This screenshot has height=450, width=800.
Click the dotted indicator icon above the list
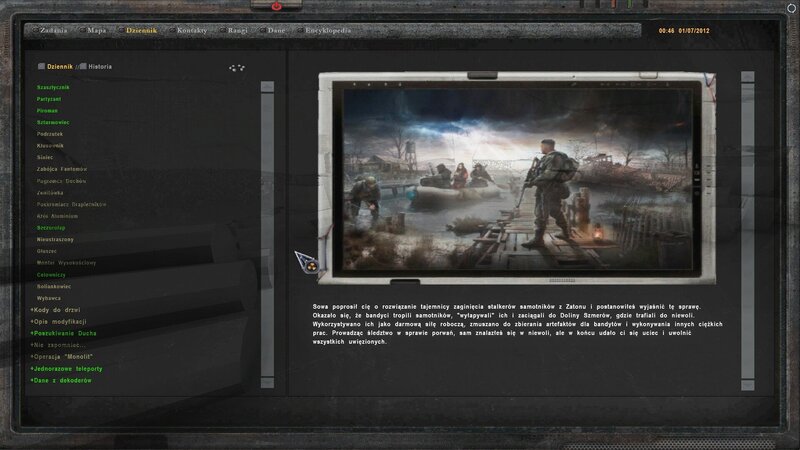pyautogui.click(x=237, y=68)
